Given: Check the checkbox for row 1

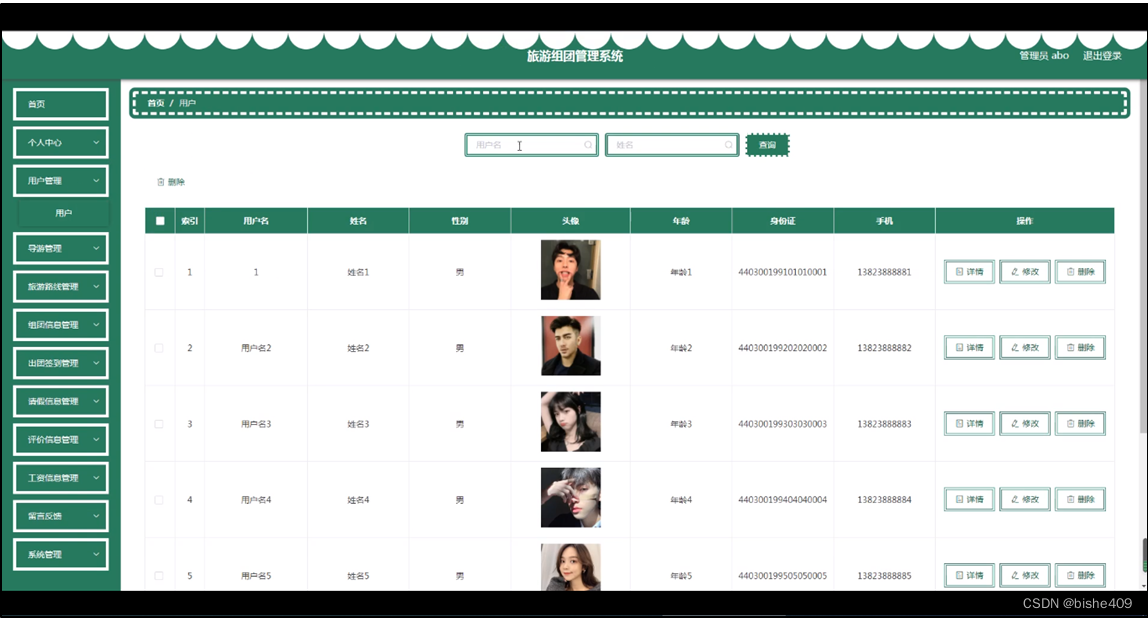Looking at the screenshot, I should (159, 272).
